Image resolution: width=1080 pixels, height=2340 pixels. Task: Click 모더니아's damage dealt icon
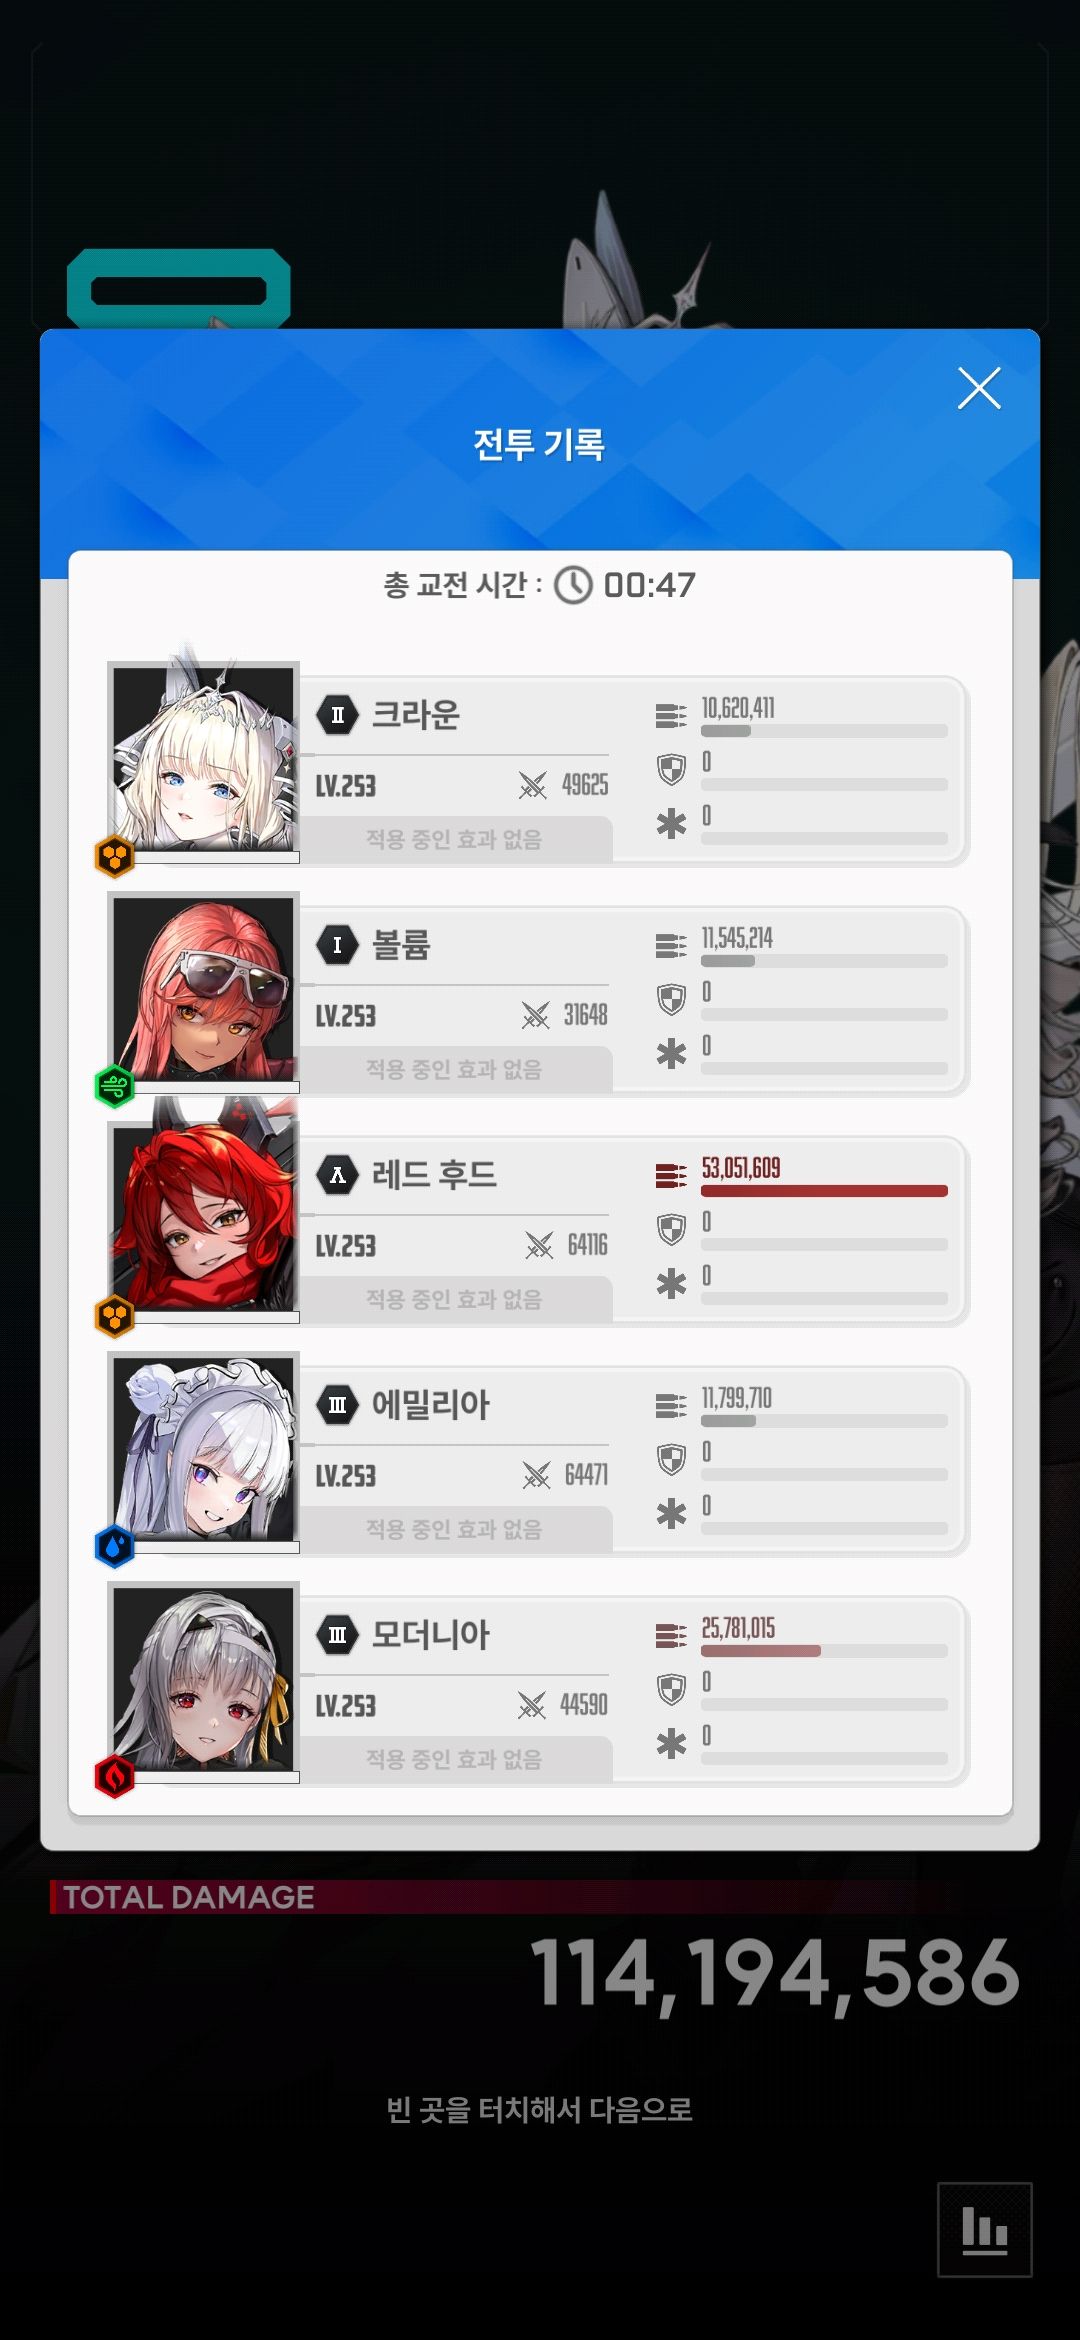(x=671, y=1636)
